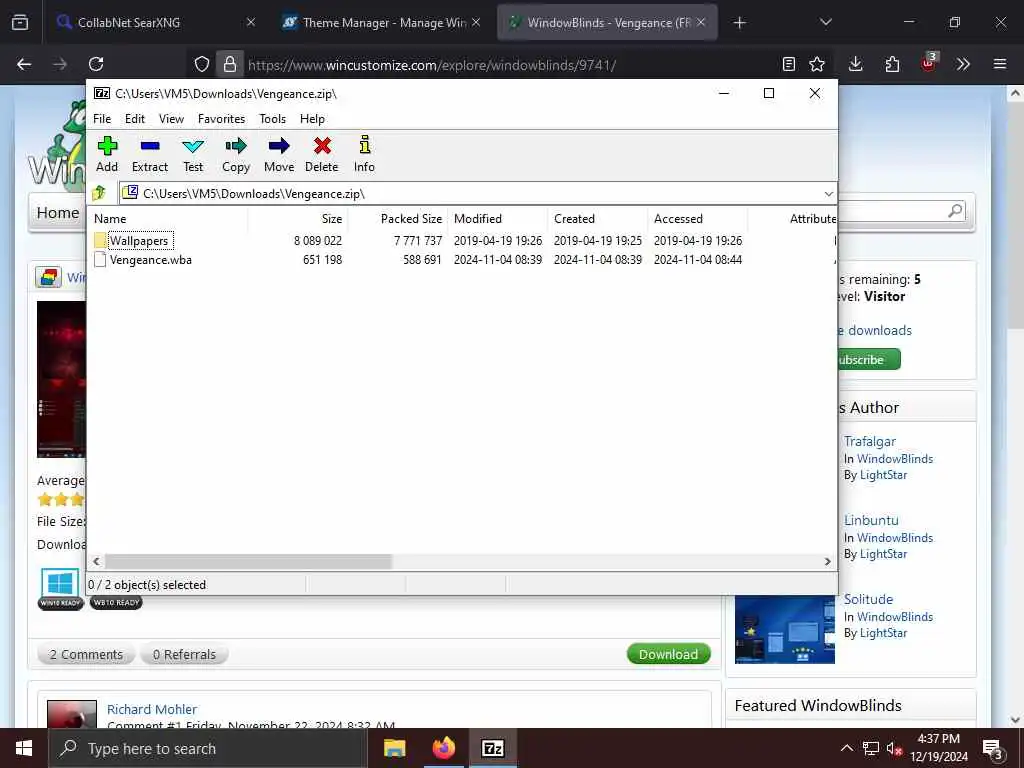Open the Firefox View icon

[x=20, y=23]
